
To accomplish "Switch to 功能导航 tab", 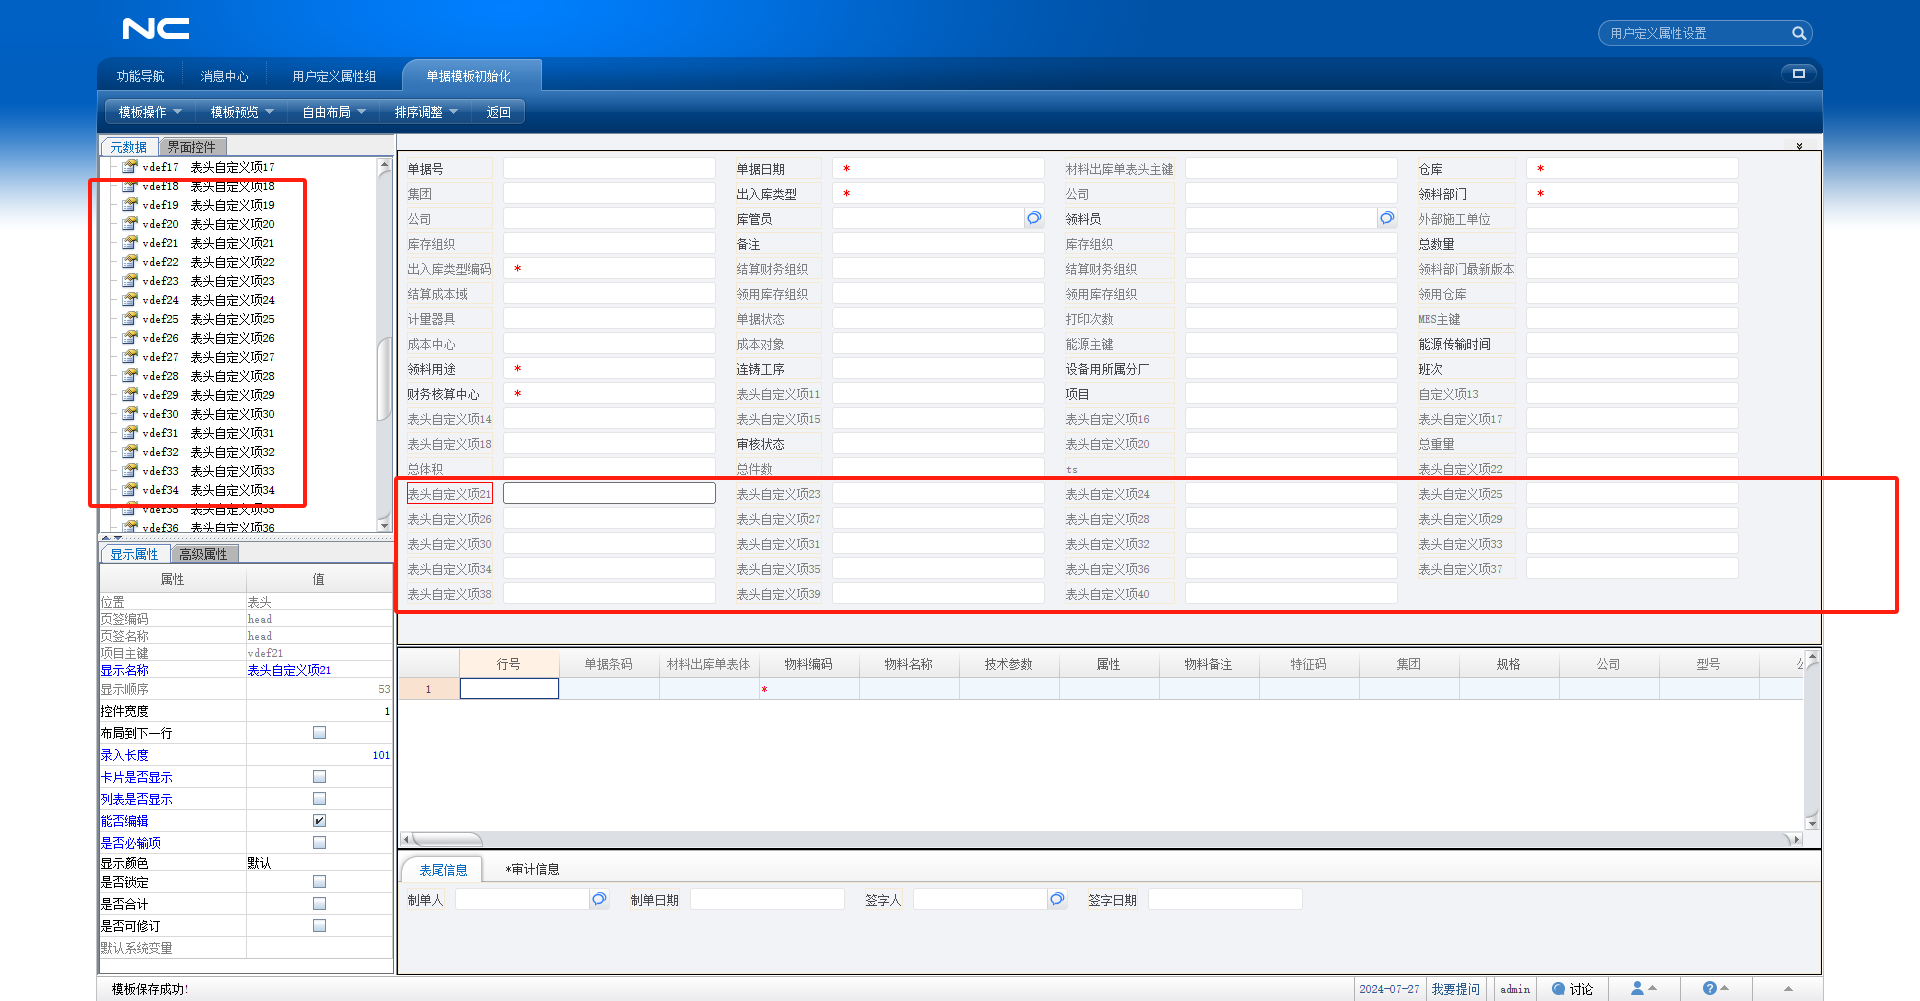I will pyautogui.click(x=140, y=76).
